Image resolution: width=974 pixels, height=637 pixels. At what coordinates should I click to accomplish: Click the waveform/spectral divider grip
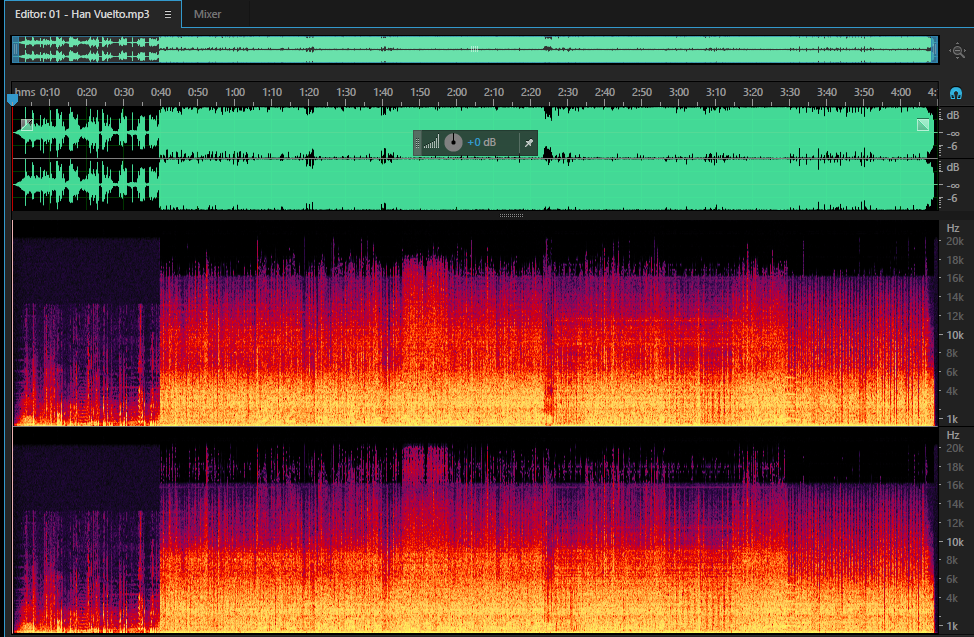tap(511, 216)
